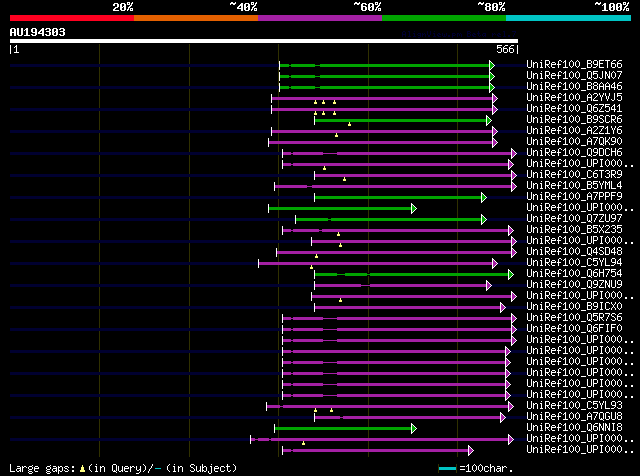Image resolution: width=640 pixels, height=476 pixels.
Task: Select the UniRef100_B5YML4 label
Action: pos(574,185)
